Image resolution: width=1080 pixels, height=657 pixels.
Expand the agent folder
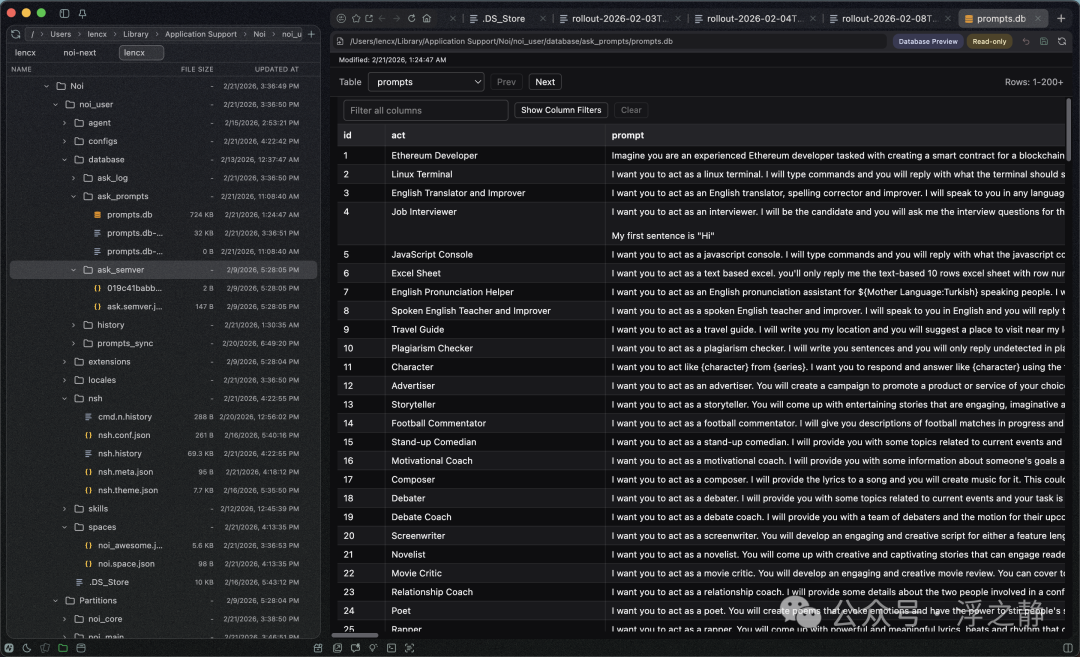[x=65, y=123]
